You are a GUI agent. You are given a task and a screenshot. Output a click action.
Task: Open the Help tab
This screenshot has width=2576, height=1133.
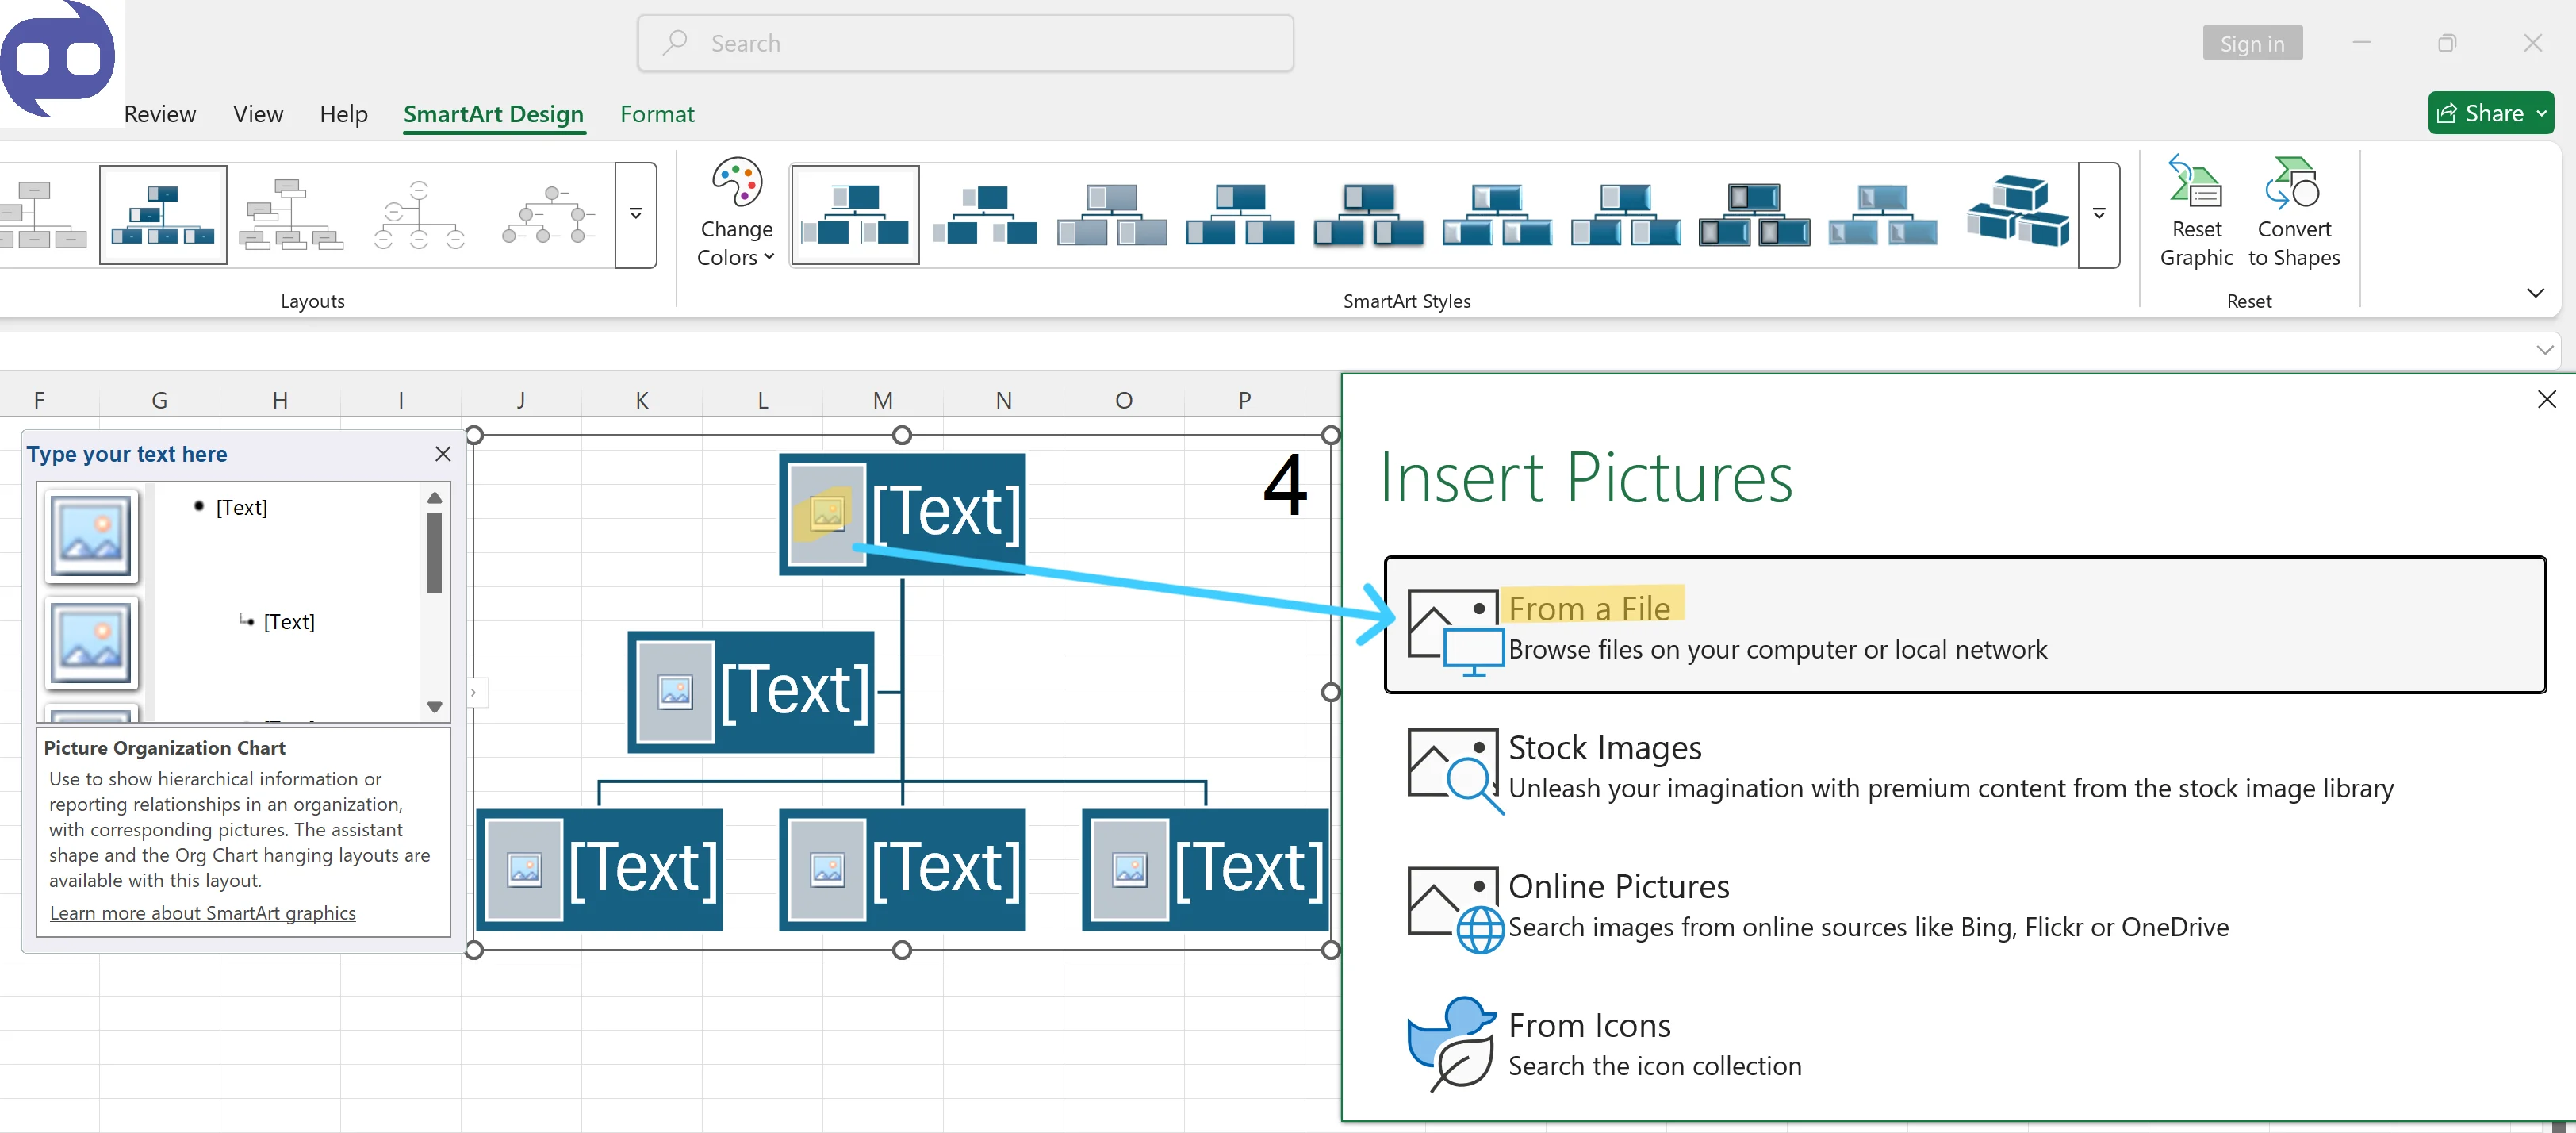[x=344, y=114]
